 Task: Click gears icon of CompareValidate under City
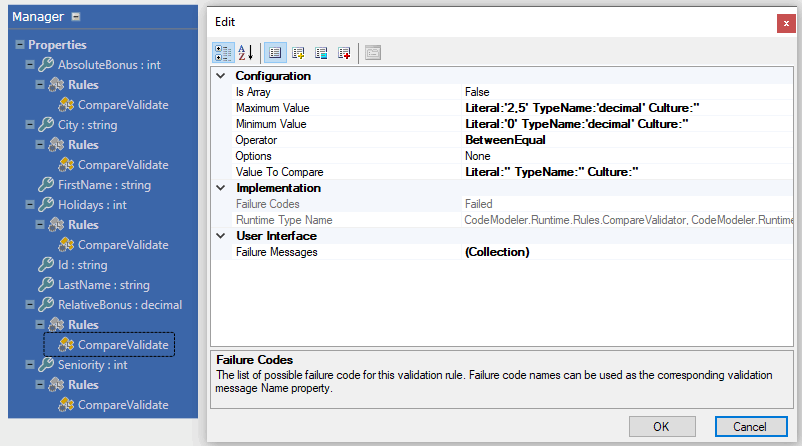[66, 164]
